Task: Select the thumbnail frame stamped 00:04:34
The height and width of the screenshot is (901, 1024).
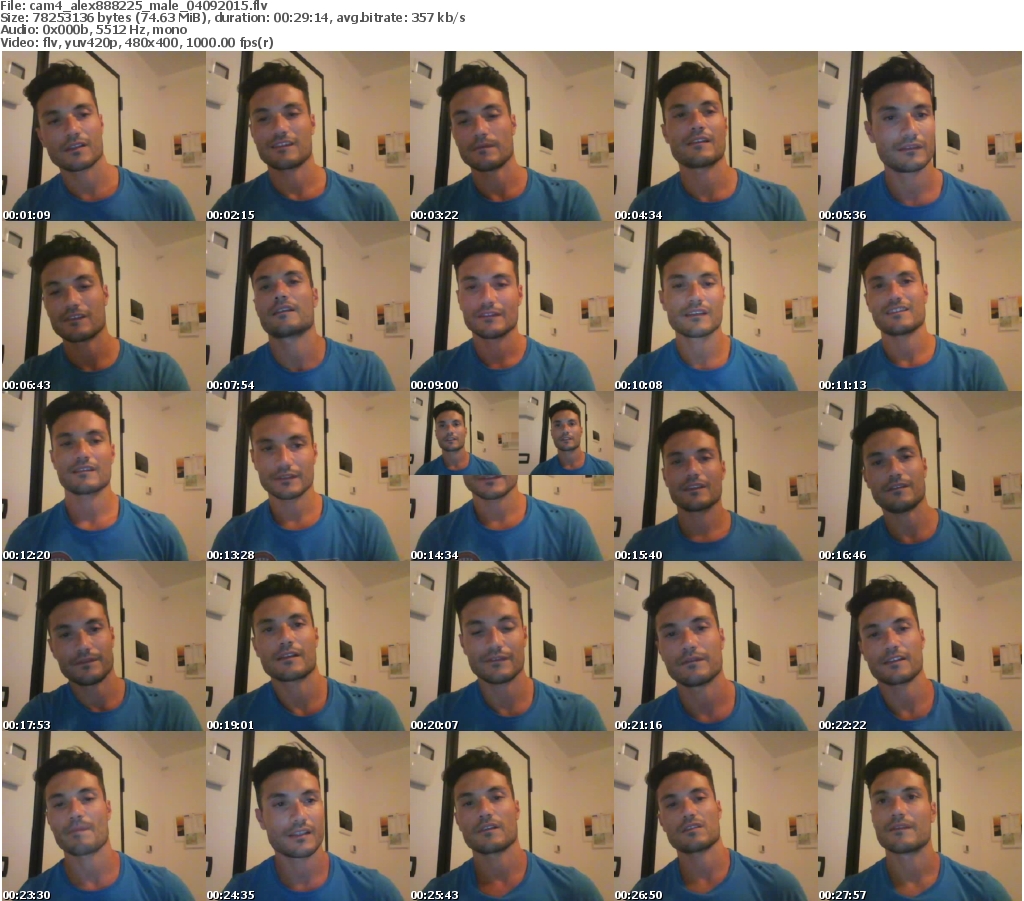Action: click(x=715, y=136)
